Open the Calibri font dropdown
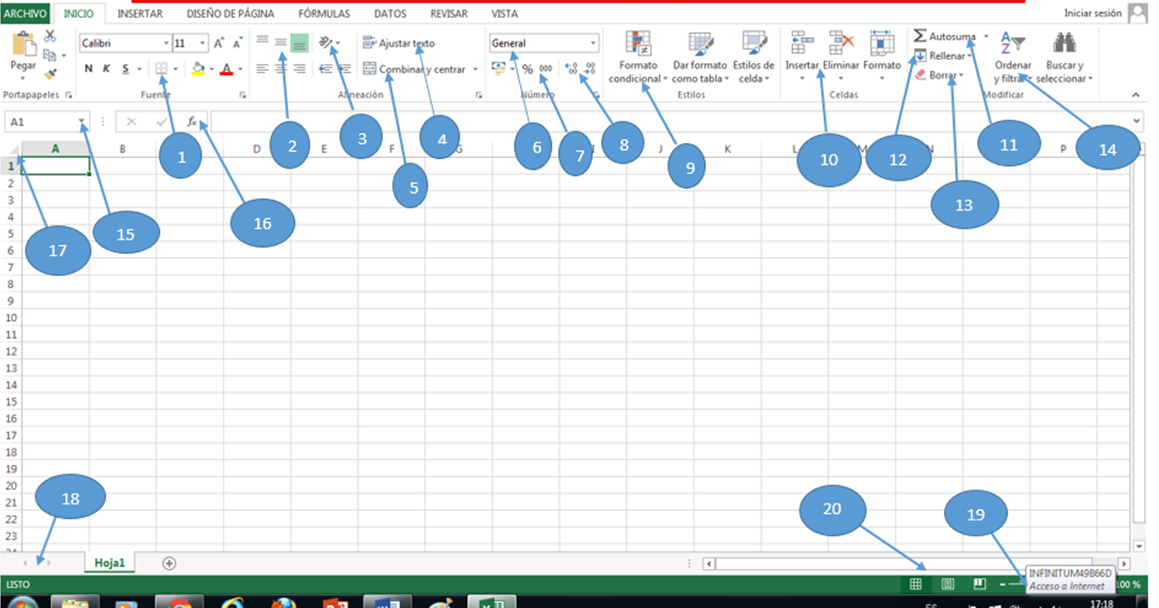This screenshot has height=608, width=1159. point(166,43)
